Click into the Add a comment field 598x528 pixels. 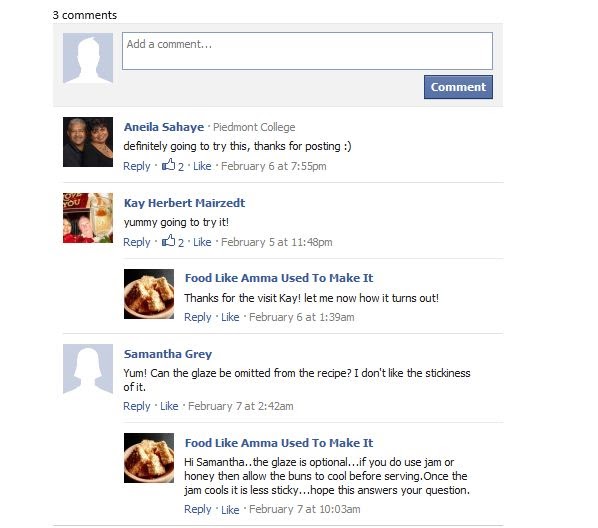[x=307, y=51]
